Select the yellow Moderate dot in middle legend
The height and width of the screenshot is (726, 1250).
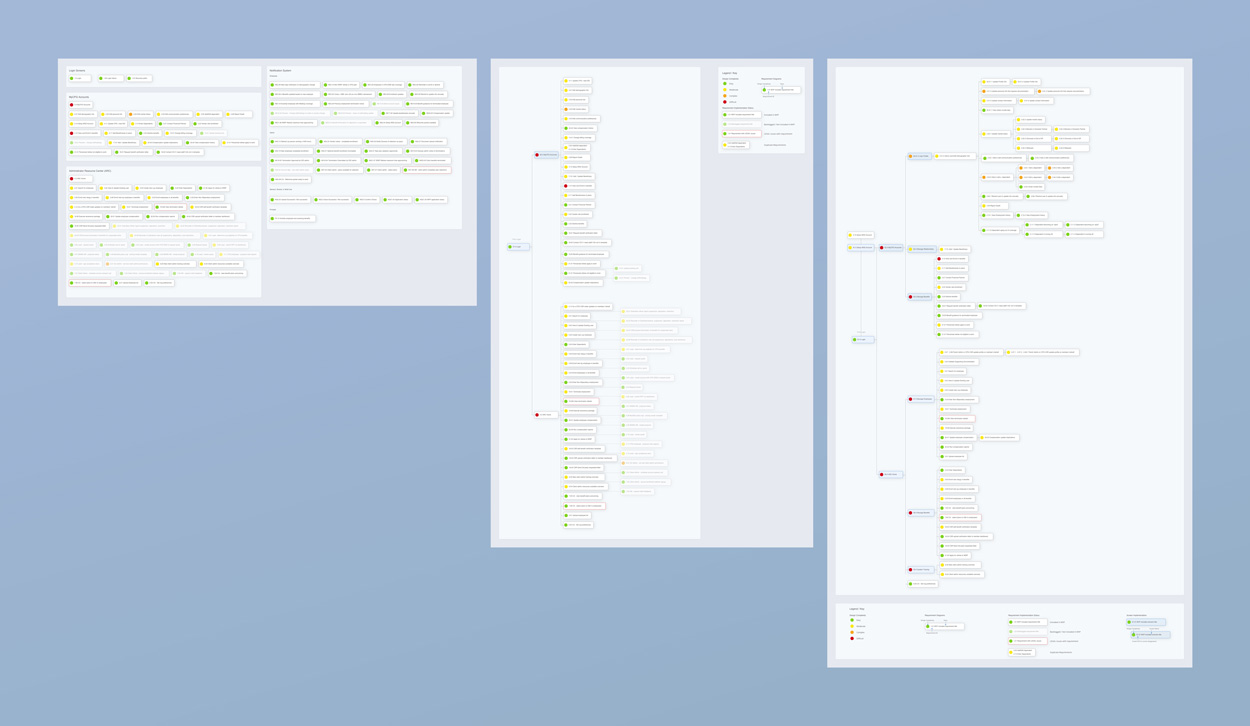725,90
